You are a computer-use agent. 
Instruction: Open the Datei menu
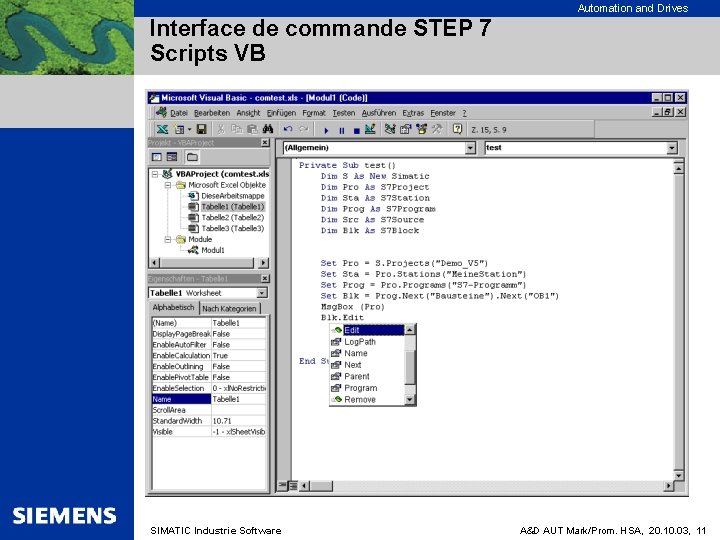pyautogui.click(x=179, y=113)
